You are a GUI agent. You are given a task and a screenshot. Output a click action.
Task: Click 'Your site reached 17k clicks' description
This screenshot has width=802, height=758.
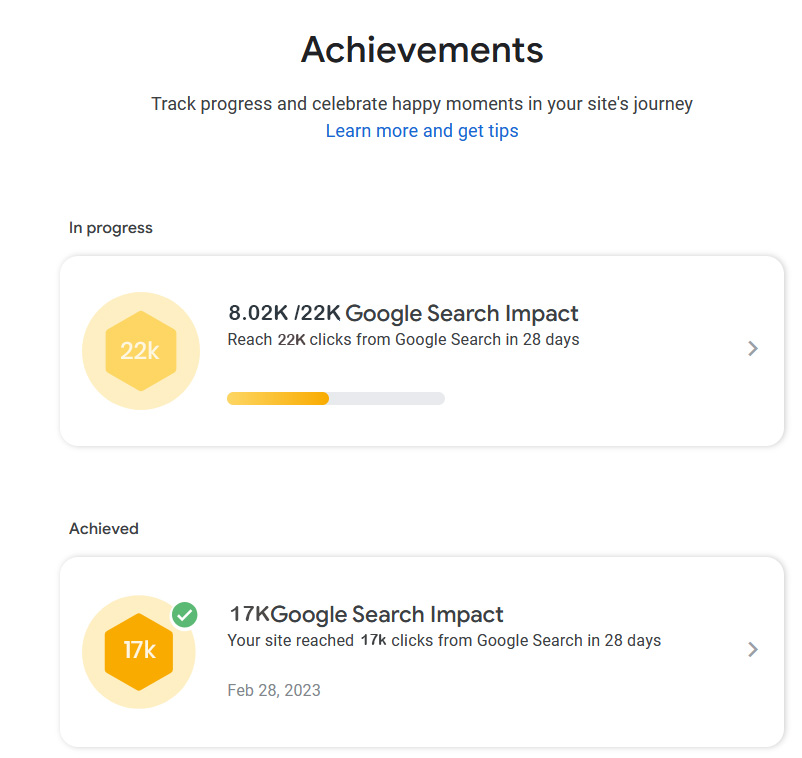444,640
